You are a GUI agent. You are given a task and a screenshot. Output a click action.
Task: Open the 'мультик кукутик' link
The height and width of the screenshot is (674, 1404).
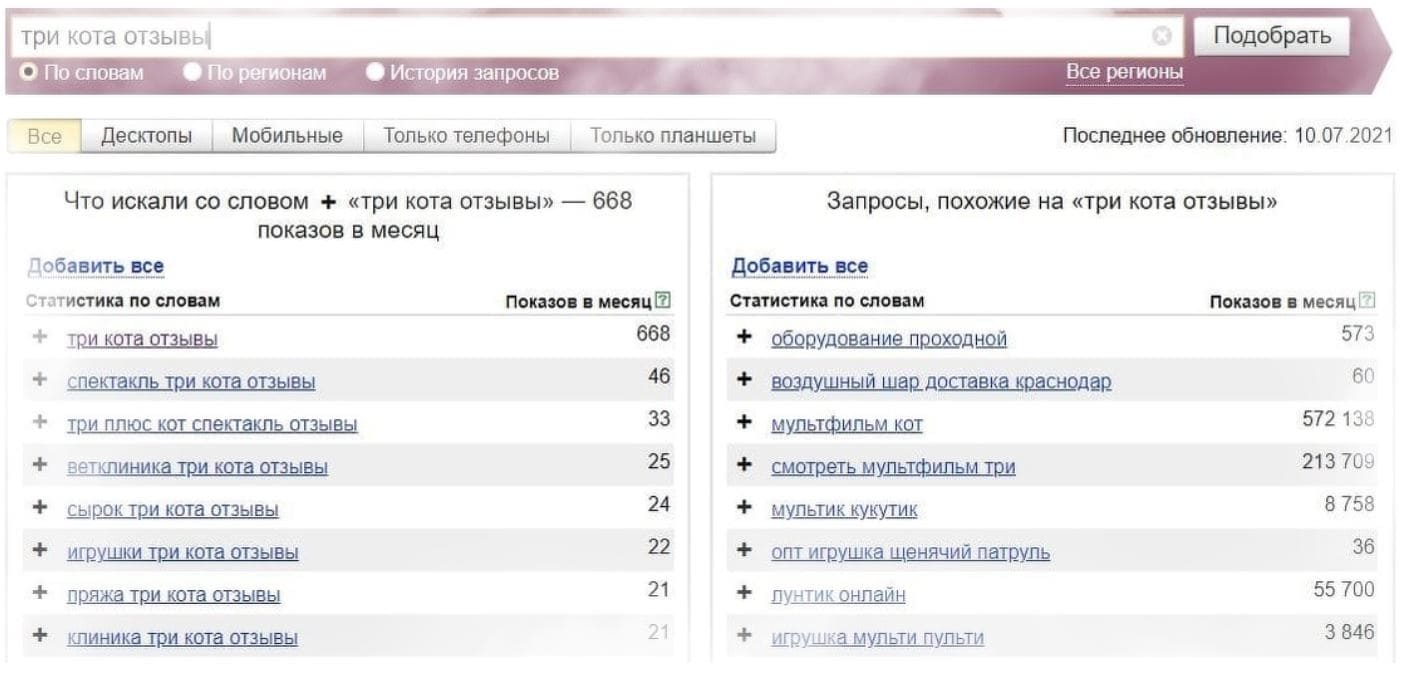pyautogui.click(x=844, y=510)
